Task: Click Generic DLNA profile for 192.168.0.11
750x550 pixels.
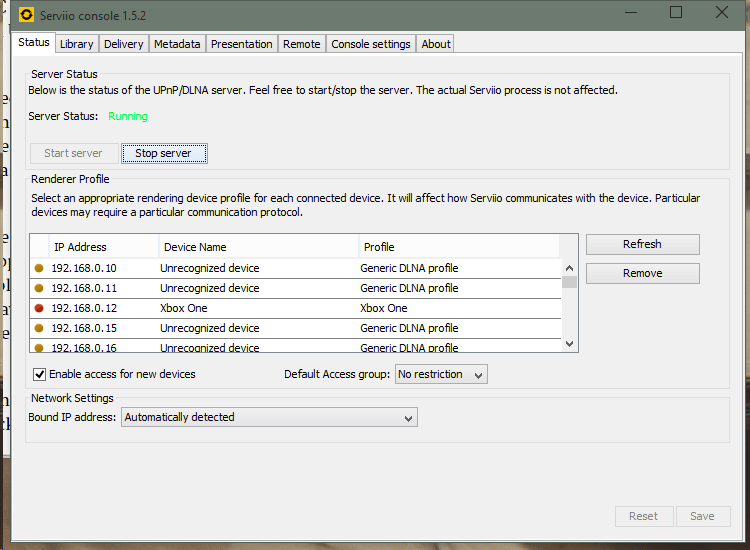Action: (409, 288)
